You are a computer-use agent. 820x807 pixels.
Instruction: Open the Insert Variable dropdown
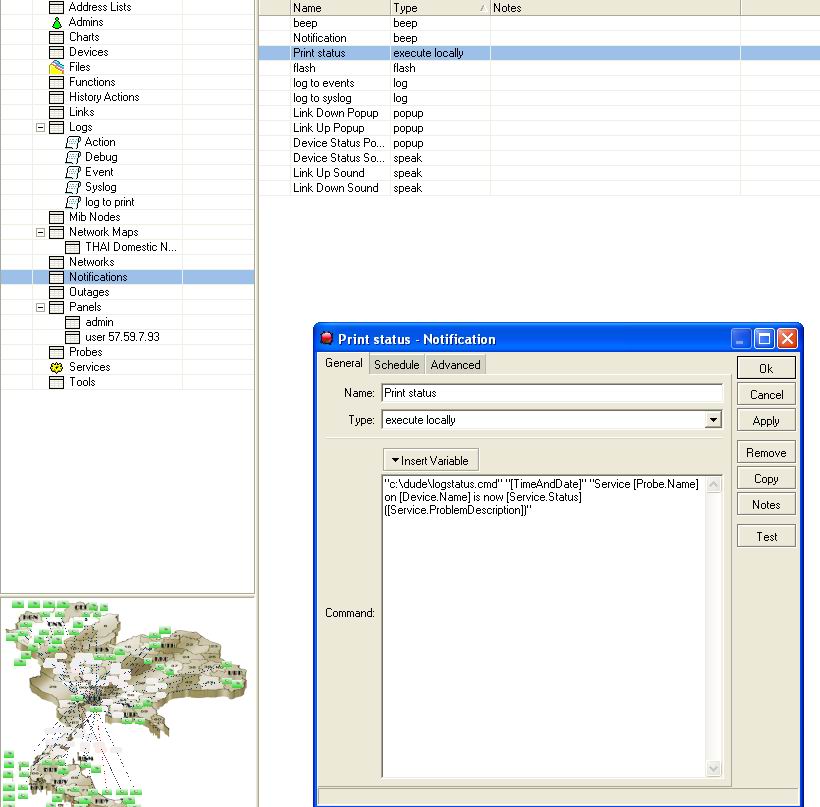(x=430, y=460)
